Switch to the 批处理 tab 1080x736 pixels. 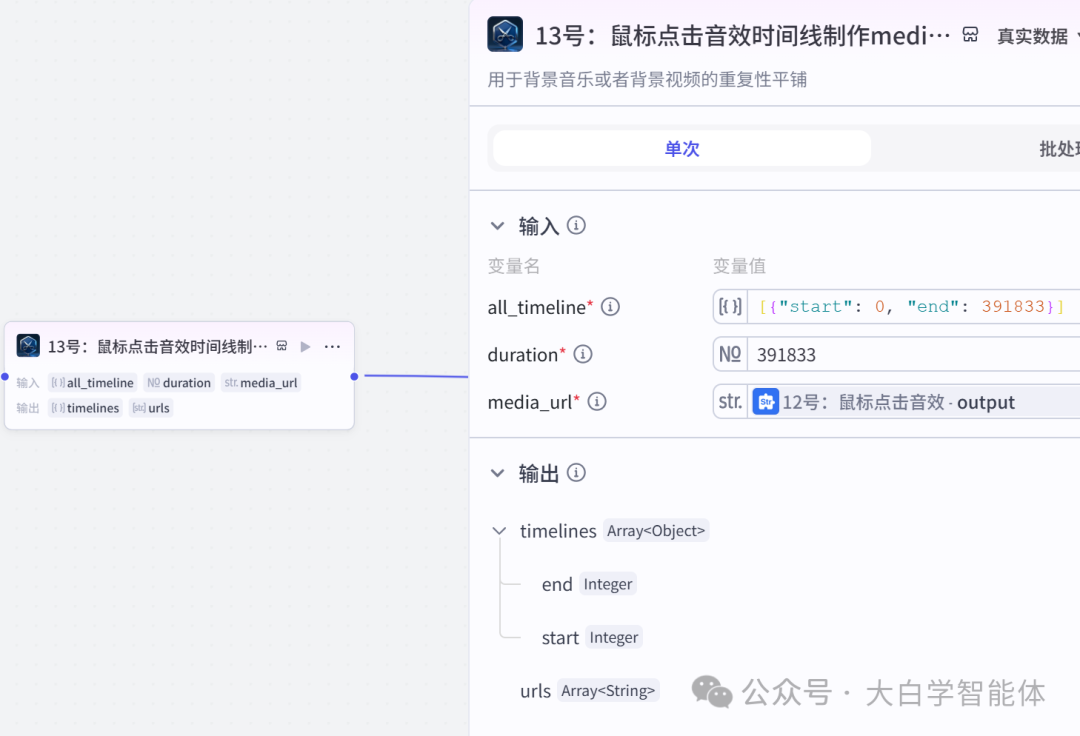[1059, 149]
